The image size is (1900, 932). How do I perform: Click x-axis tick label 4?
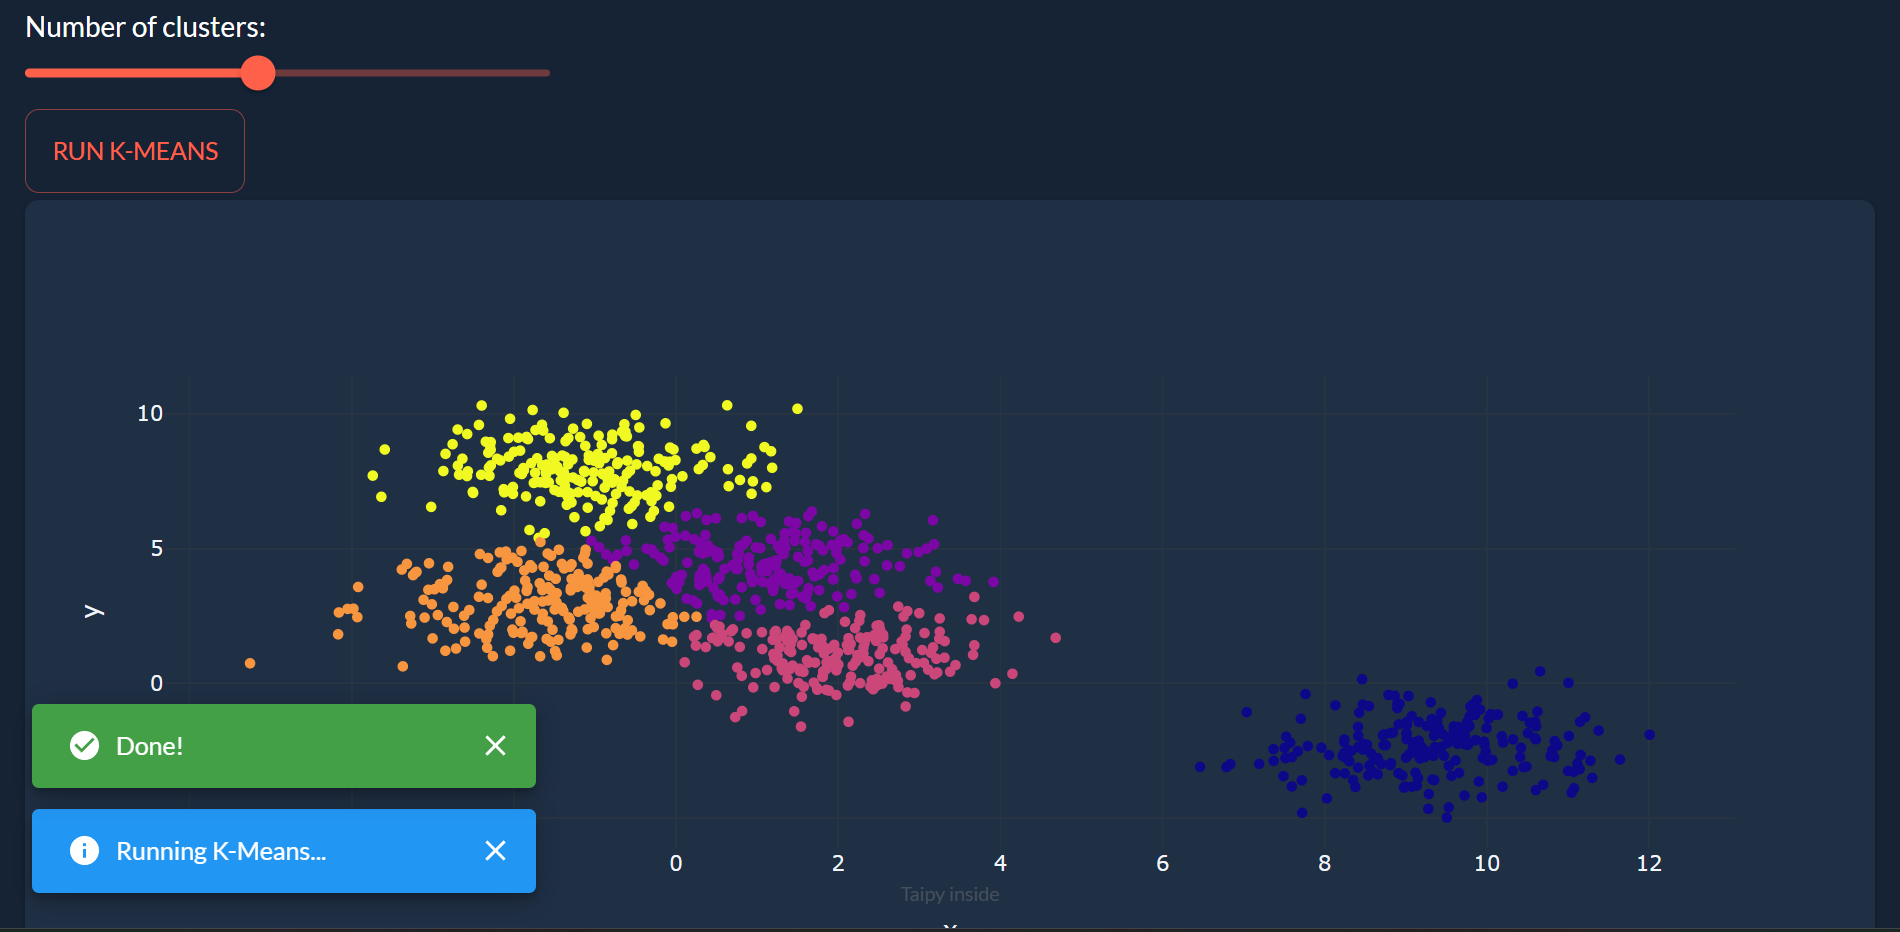(1001, 863)
